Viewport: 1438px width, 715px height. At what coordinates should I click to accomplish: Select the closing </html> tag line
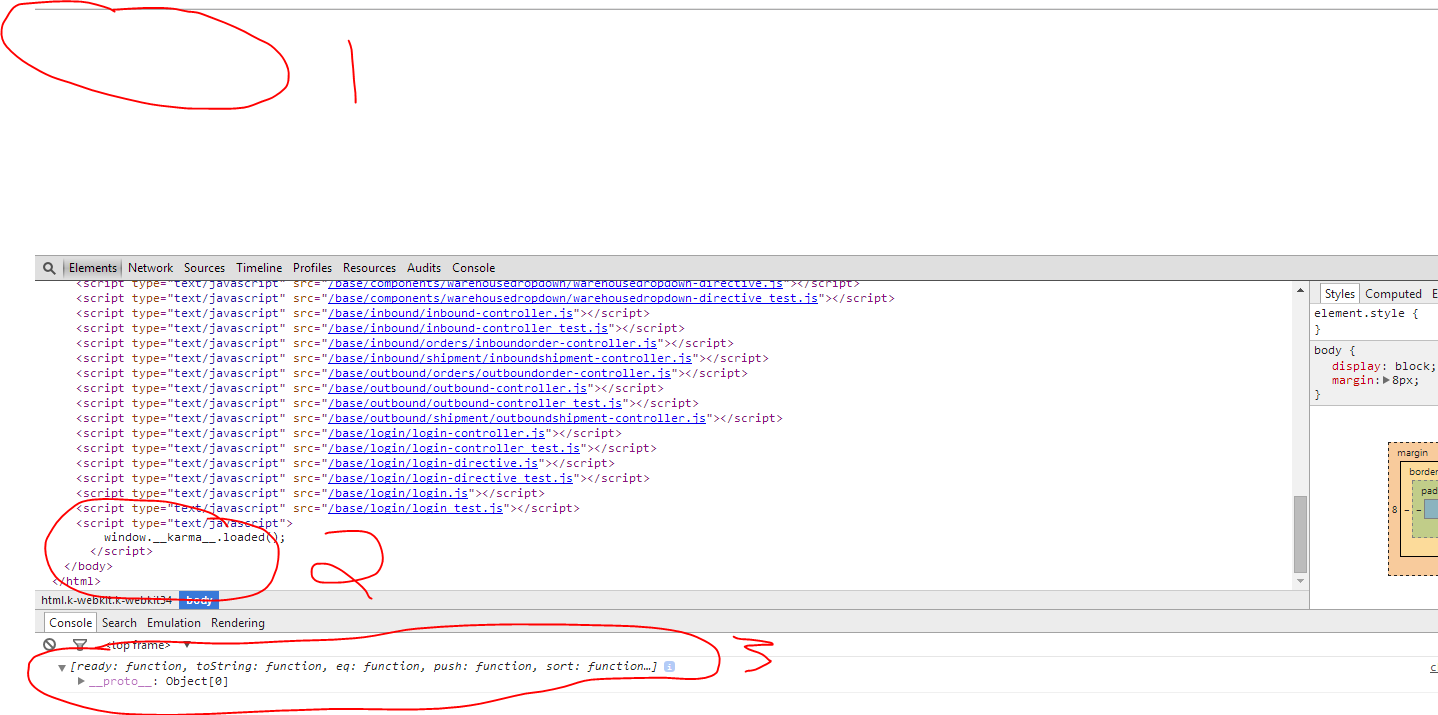pyautogui.click(x=76, y=581)
